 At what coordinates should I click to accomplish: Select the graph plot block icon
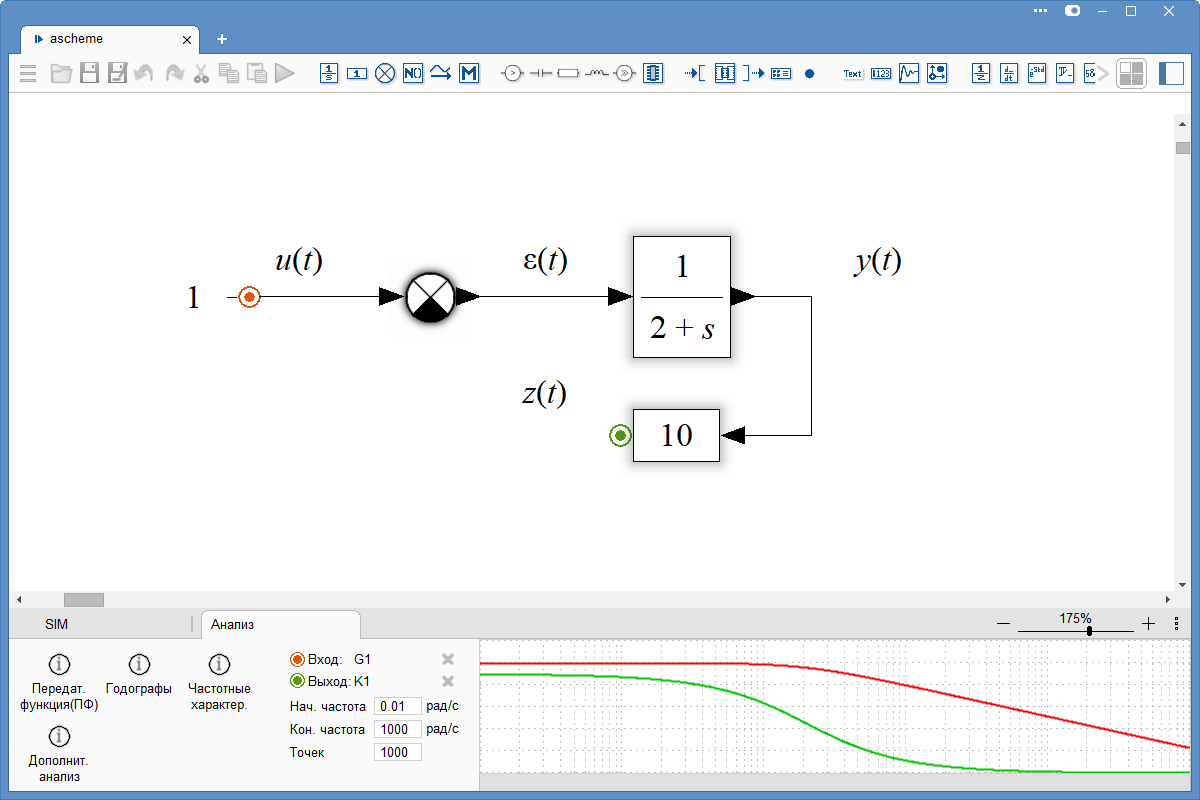pos(908,73)
